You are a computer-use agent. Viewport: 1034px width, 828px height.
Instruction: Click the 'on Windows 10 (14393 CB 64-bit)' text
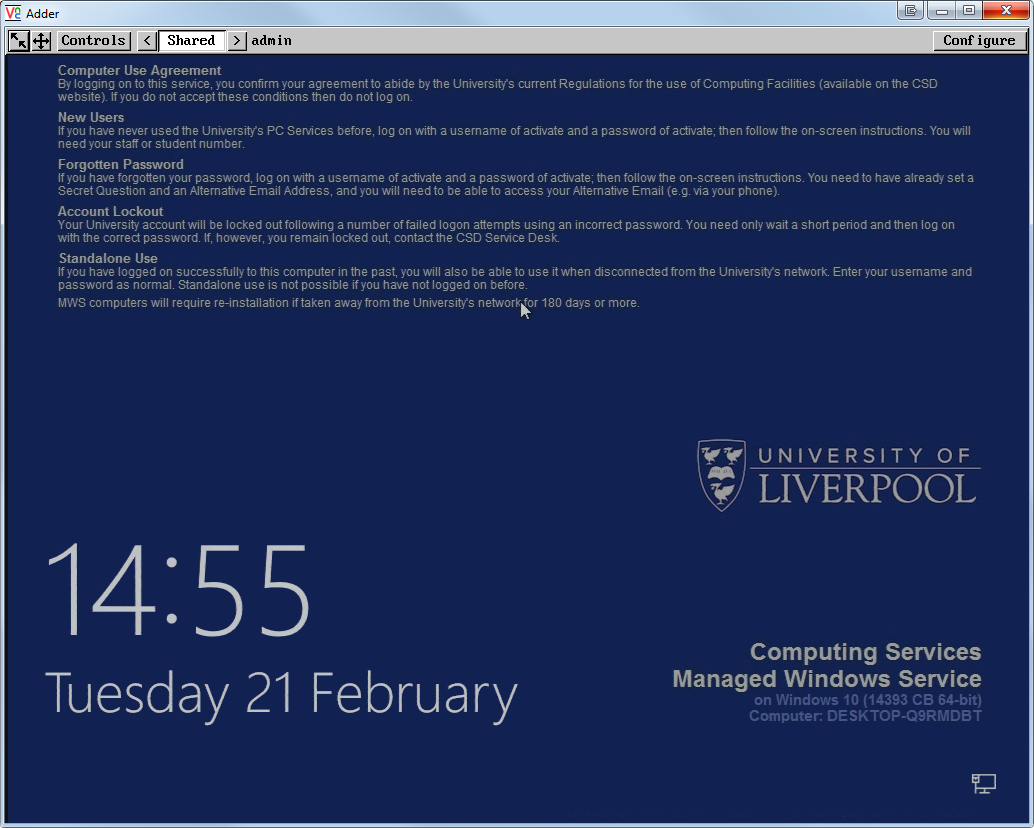868,700
